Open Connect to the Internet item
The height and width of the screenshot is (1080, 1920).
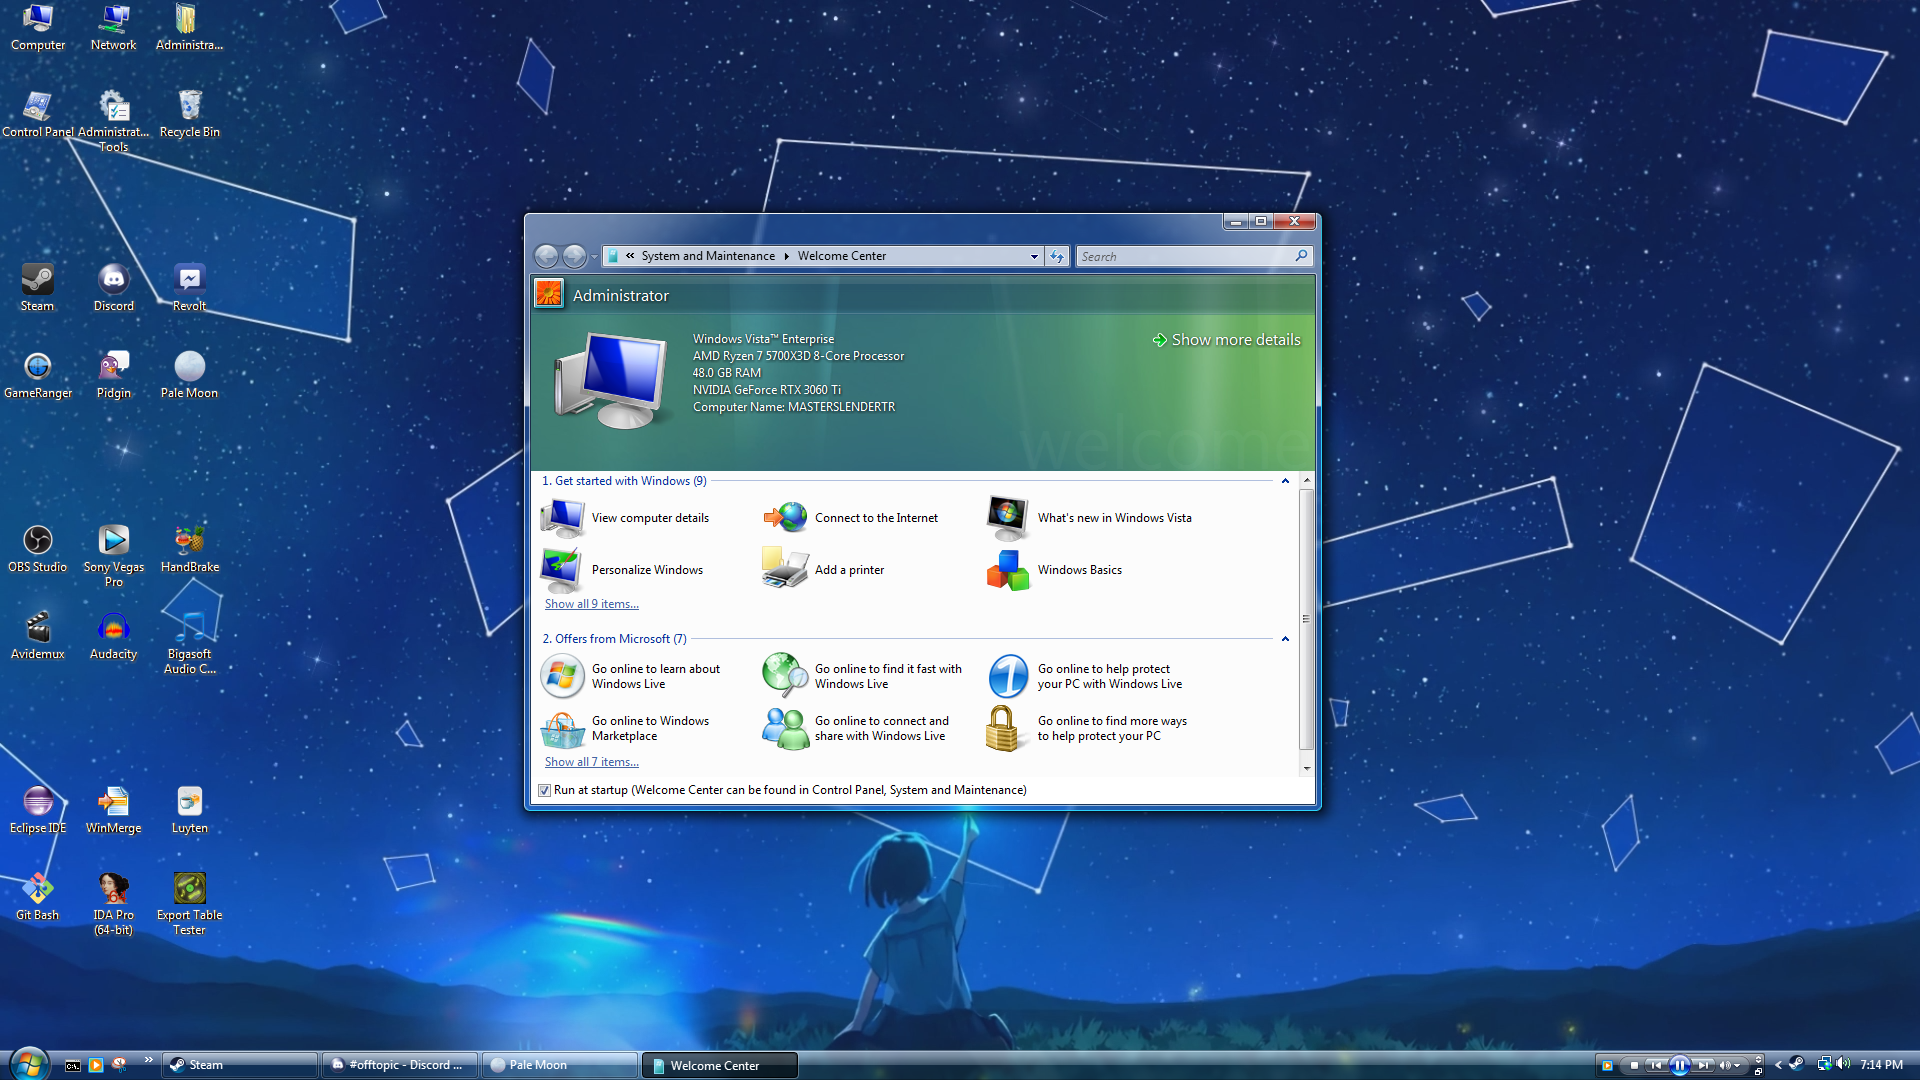[x=850, y=518]
